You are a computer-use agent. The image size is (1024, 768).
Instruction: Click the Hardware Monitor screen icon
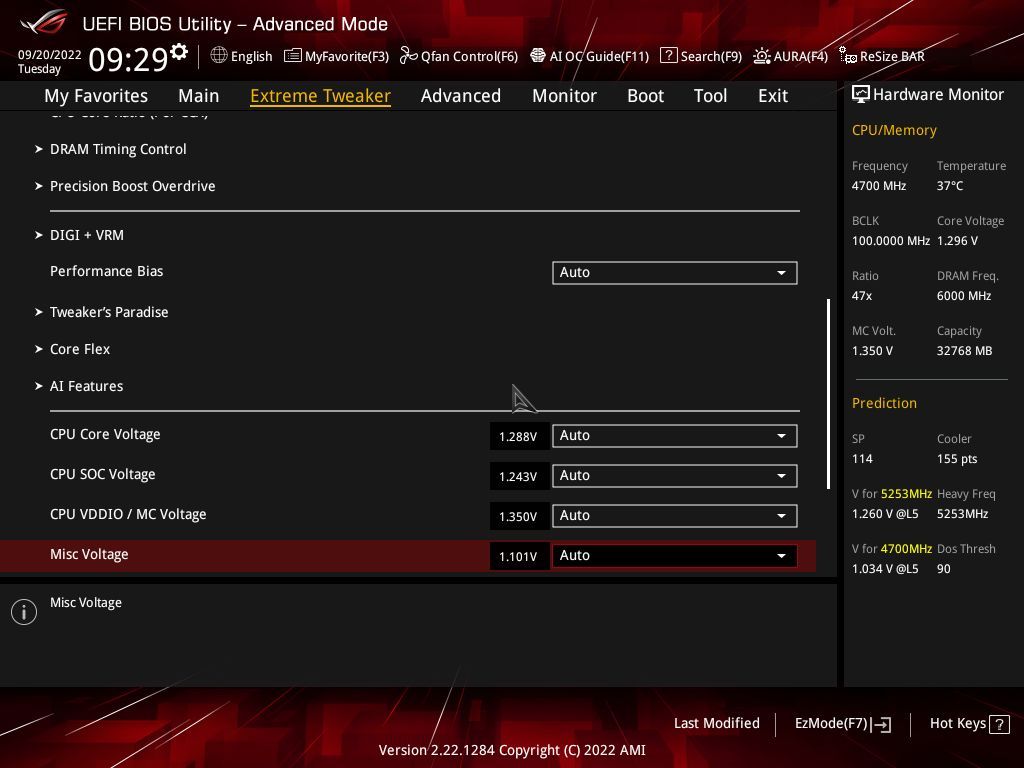(860, 95)
